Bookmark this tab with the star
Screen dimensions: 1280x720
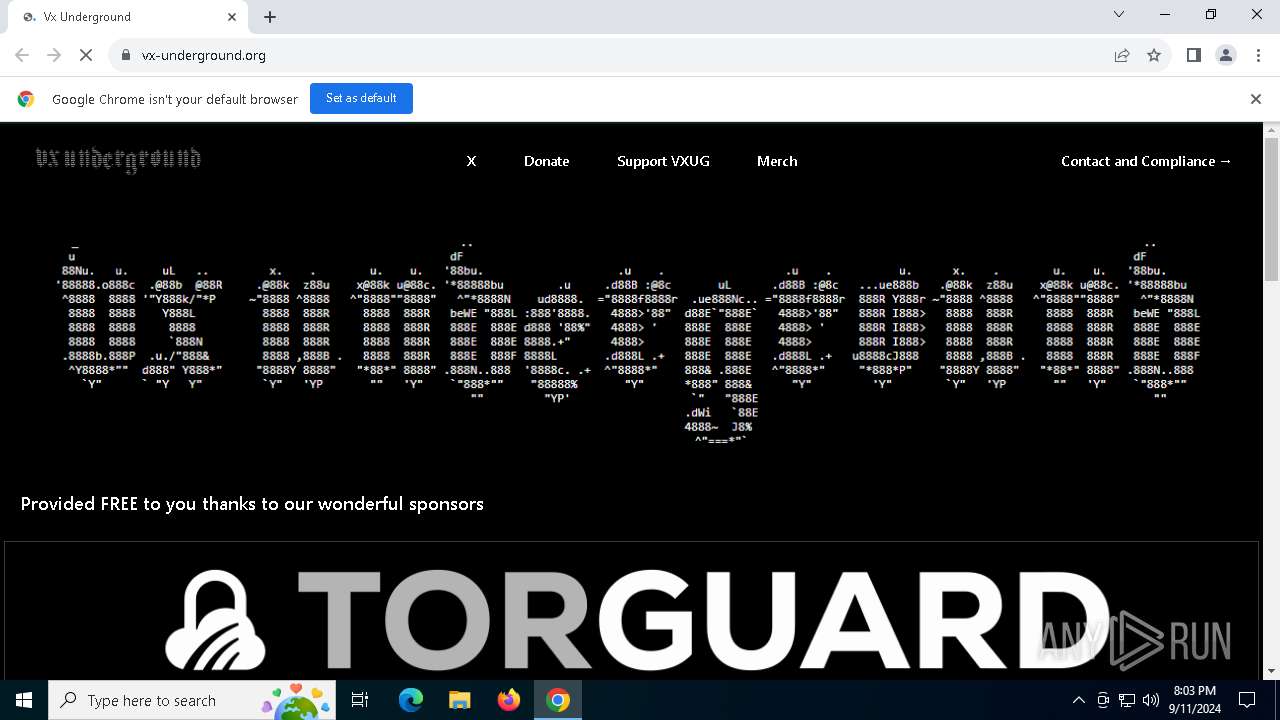1154,55
